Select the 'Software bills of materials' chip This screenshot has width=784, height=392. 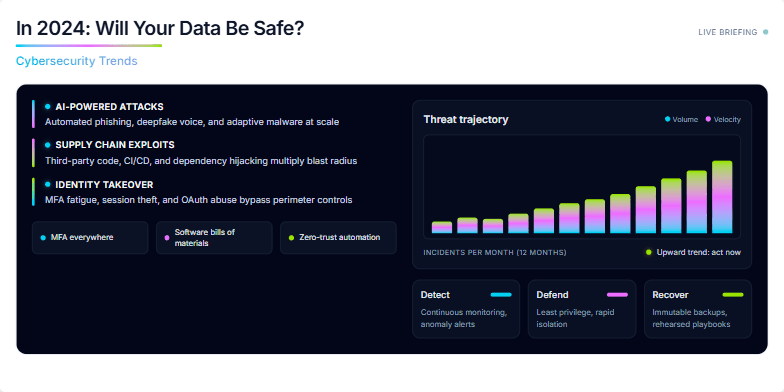tap(214, 238)
